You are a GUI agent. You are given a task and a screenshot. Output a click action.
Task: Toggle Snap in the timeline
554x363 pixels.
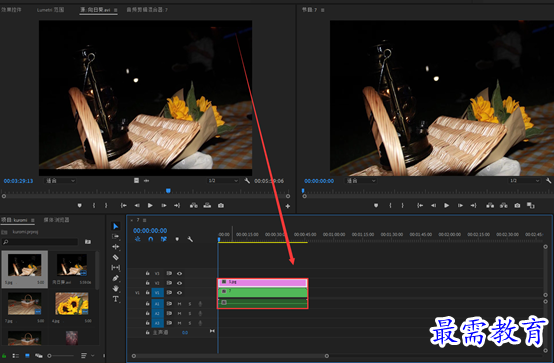[151, 239]
